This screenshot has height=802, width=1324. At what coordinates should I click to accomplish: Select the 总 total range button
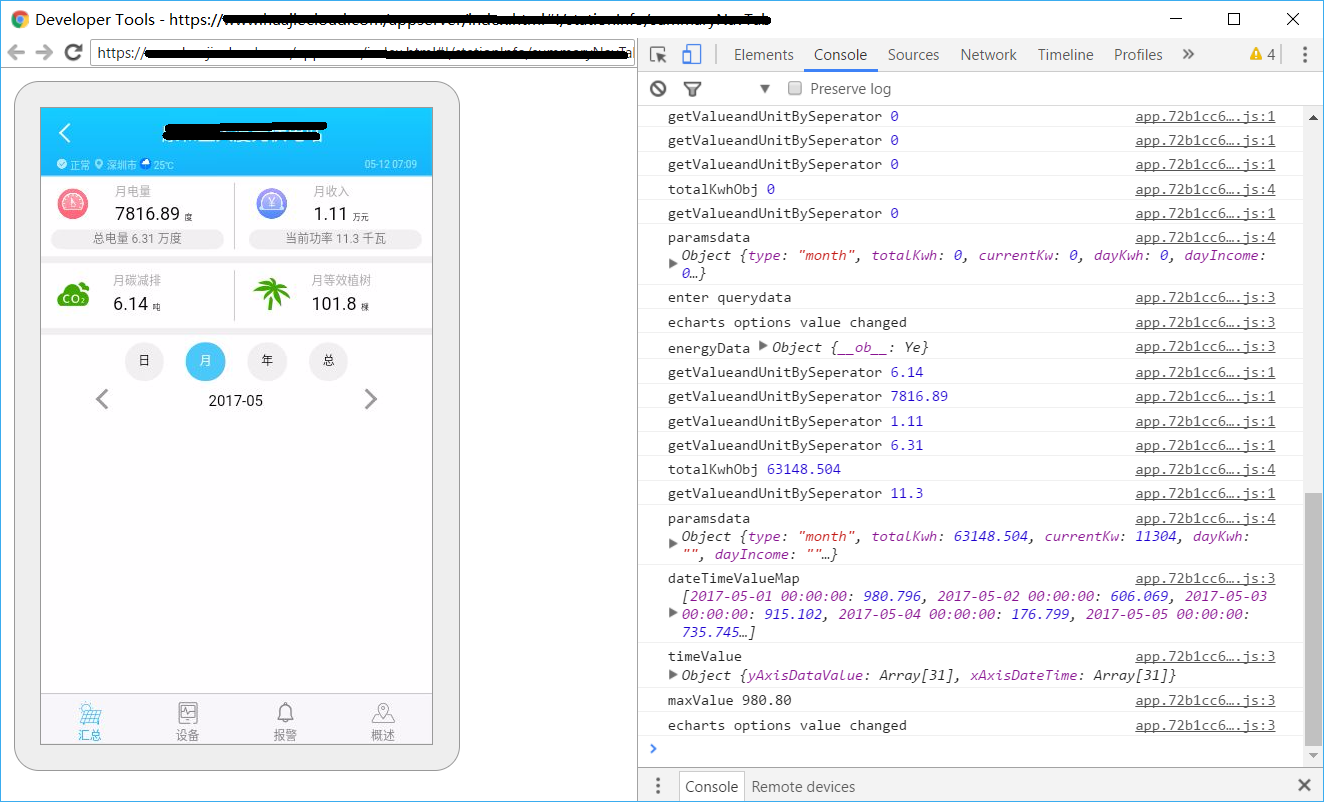coord(329,361)
